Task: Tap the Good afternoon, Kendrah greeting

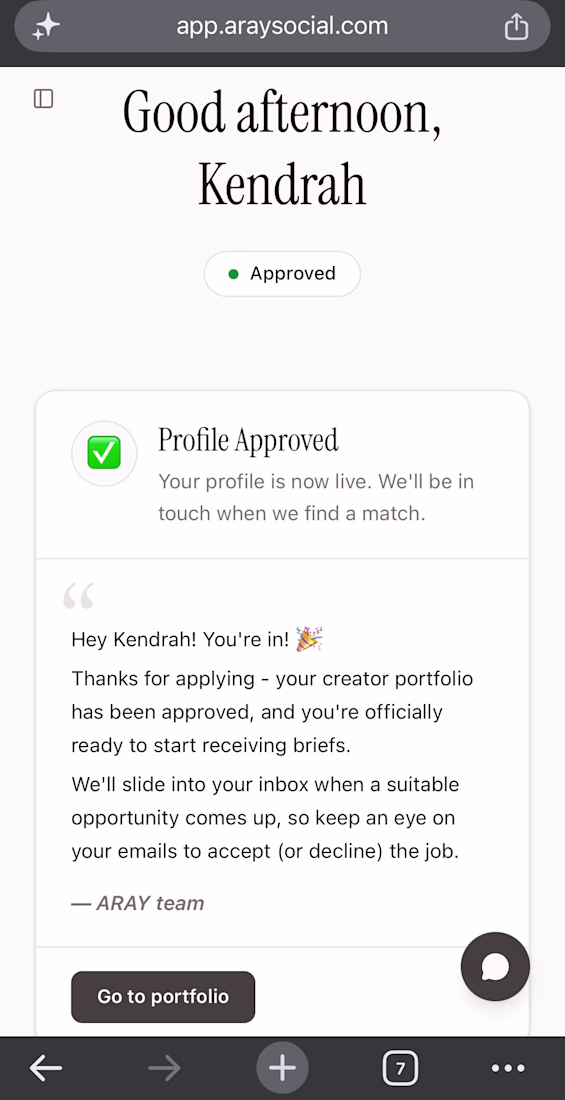Action: click(282, 147)
